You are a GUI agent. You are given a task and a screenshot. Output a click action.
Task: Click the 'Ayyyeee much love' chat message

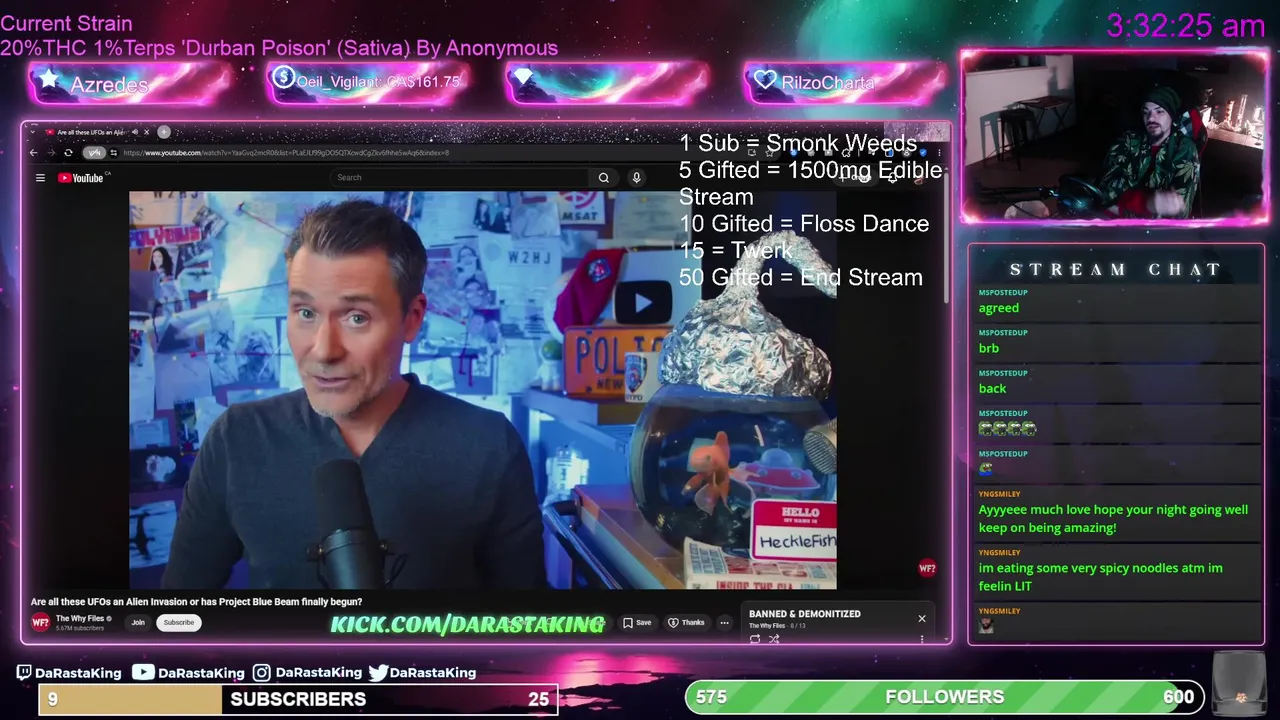click(x=1113, y=518)
